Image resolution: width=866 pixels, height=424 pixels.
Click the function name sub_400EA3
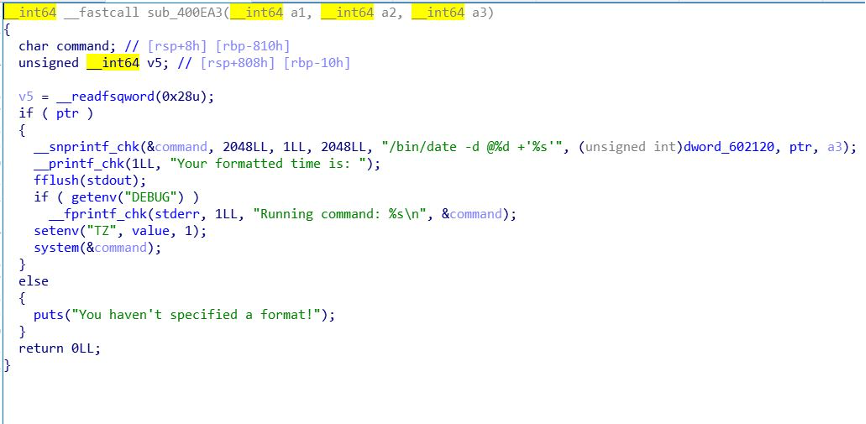[184, 13]
